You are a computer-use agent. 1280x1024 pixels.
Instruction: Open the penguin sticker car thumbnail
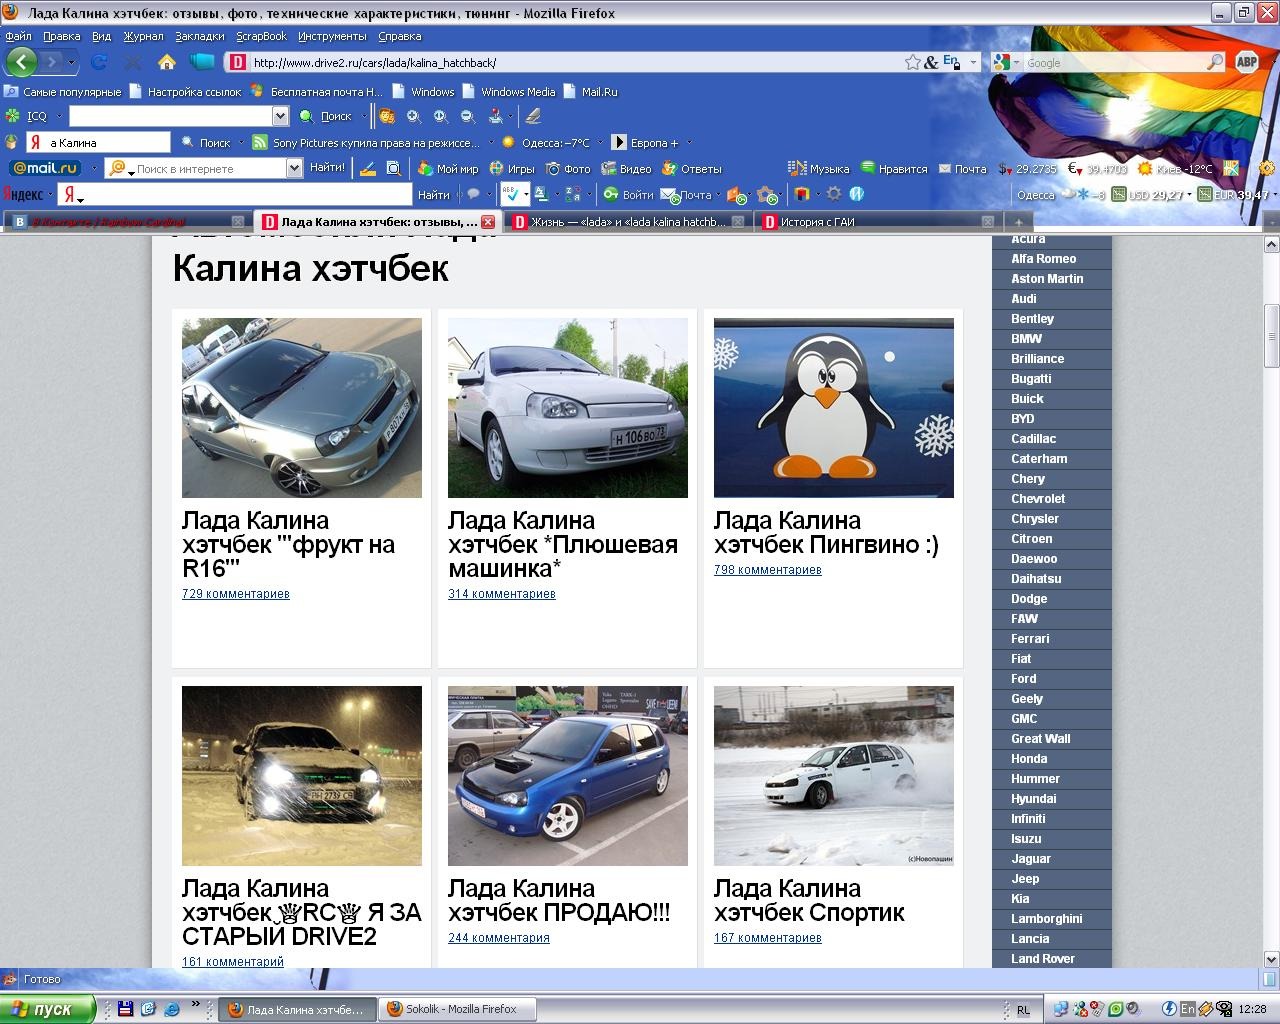(x=834, y=408)
